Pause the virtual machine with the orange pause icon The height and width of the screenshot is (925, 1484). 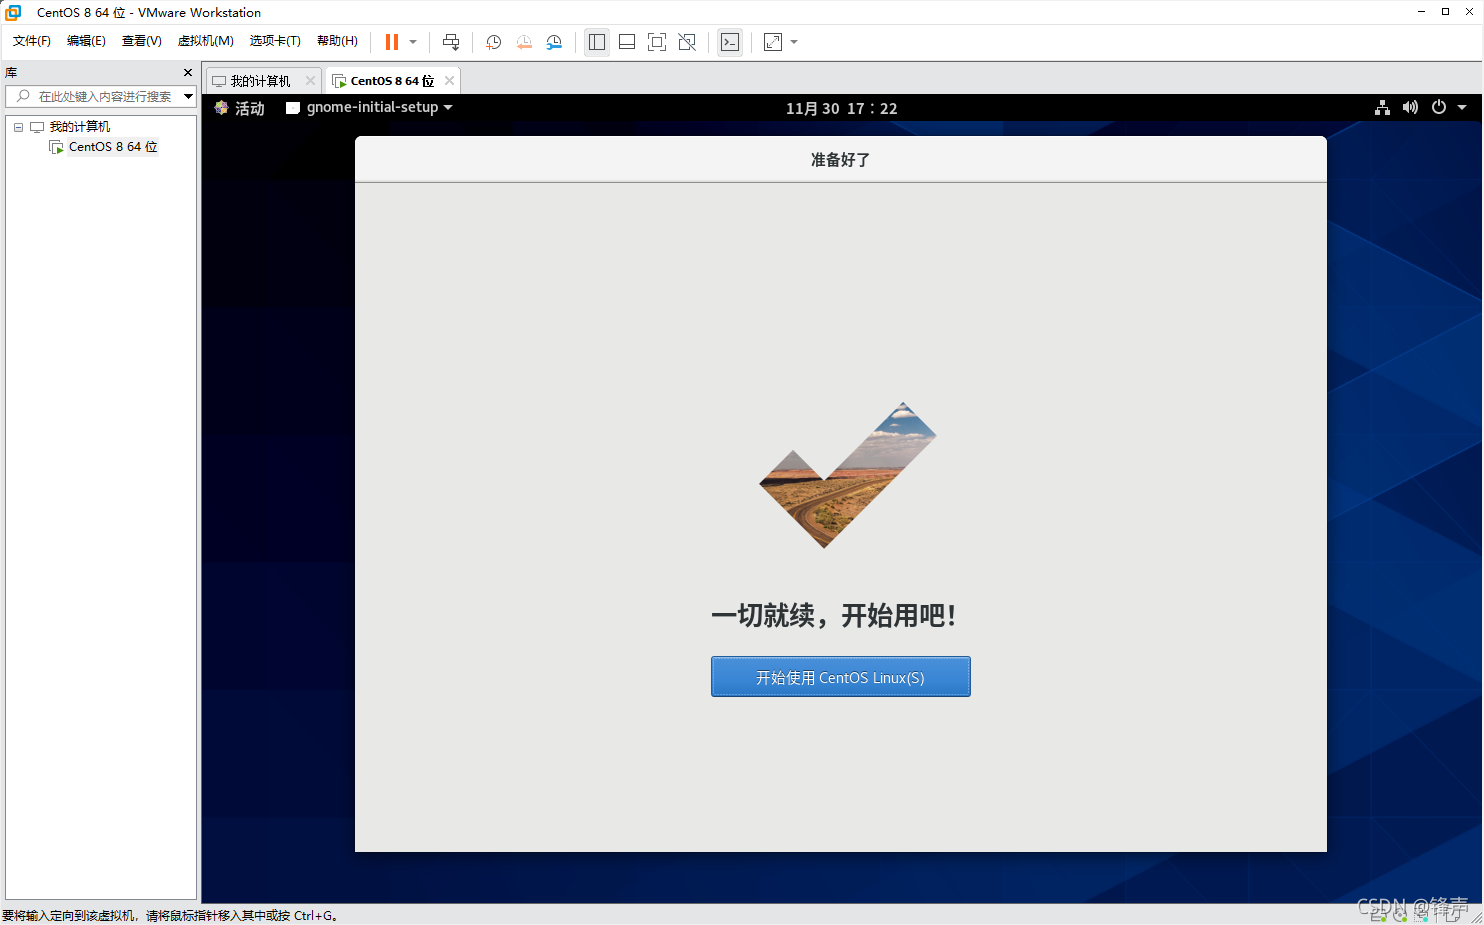pos(392,42)
